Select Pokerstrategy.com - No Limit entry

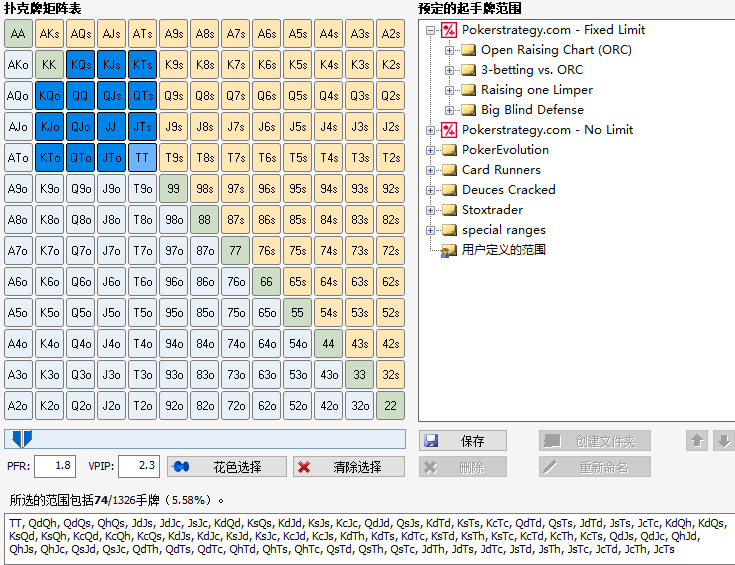click(x=547, y=130)
